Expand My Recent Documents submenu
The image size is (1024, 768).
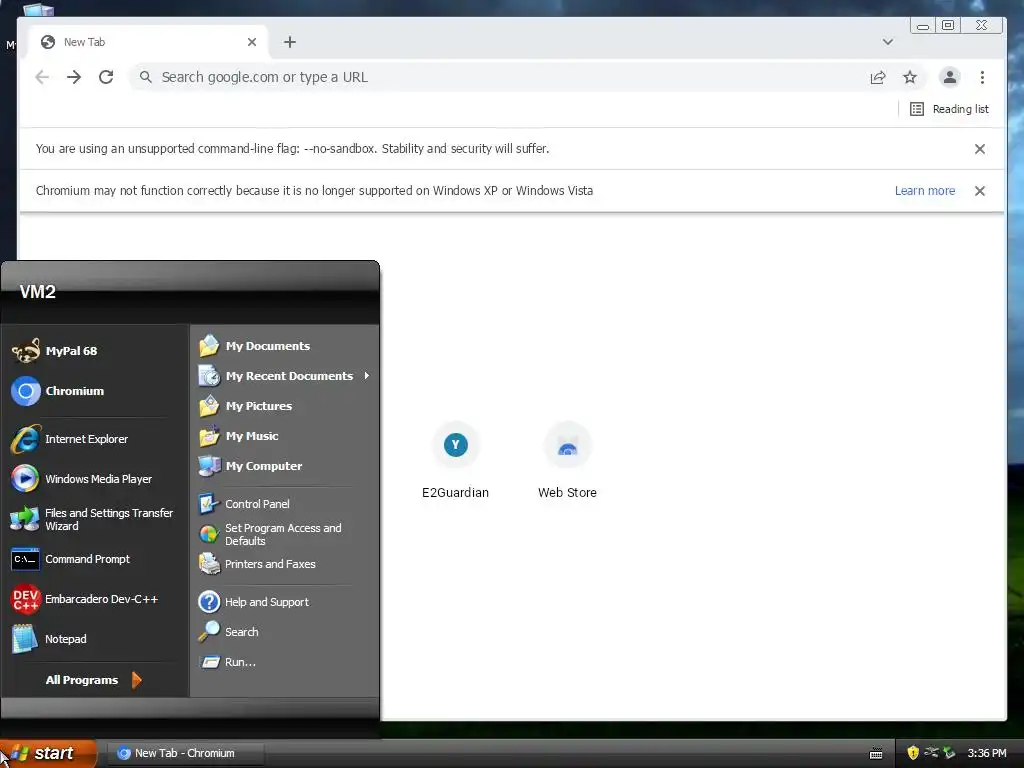[x=284, y=376]
